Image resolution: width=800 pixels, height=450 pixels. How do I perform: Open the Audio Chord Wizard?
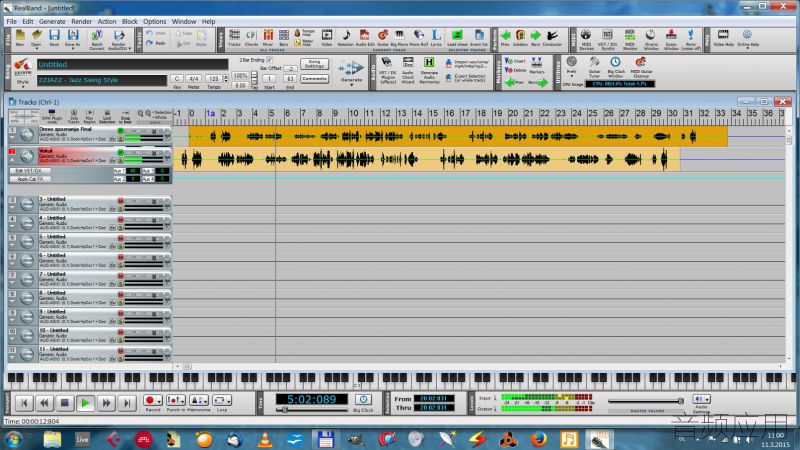(x=408, y=70)
